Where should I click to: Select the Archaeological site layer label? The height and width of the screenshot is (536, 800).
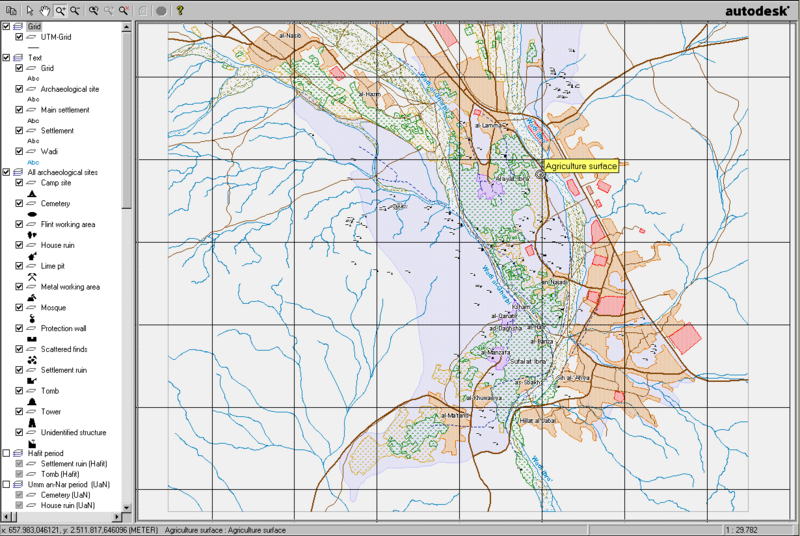(x=70, y=88)
